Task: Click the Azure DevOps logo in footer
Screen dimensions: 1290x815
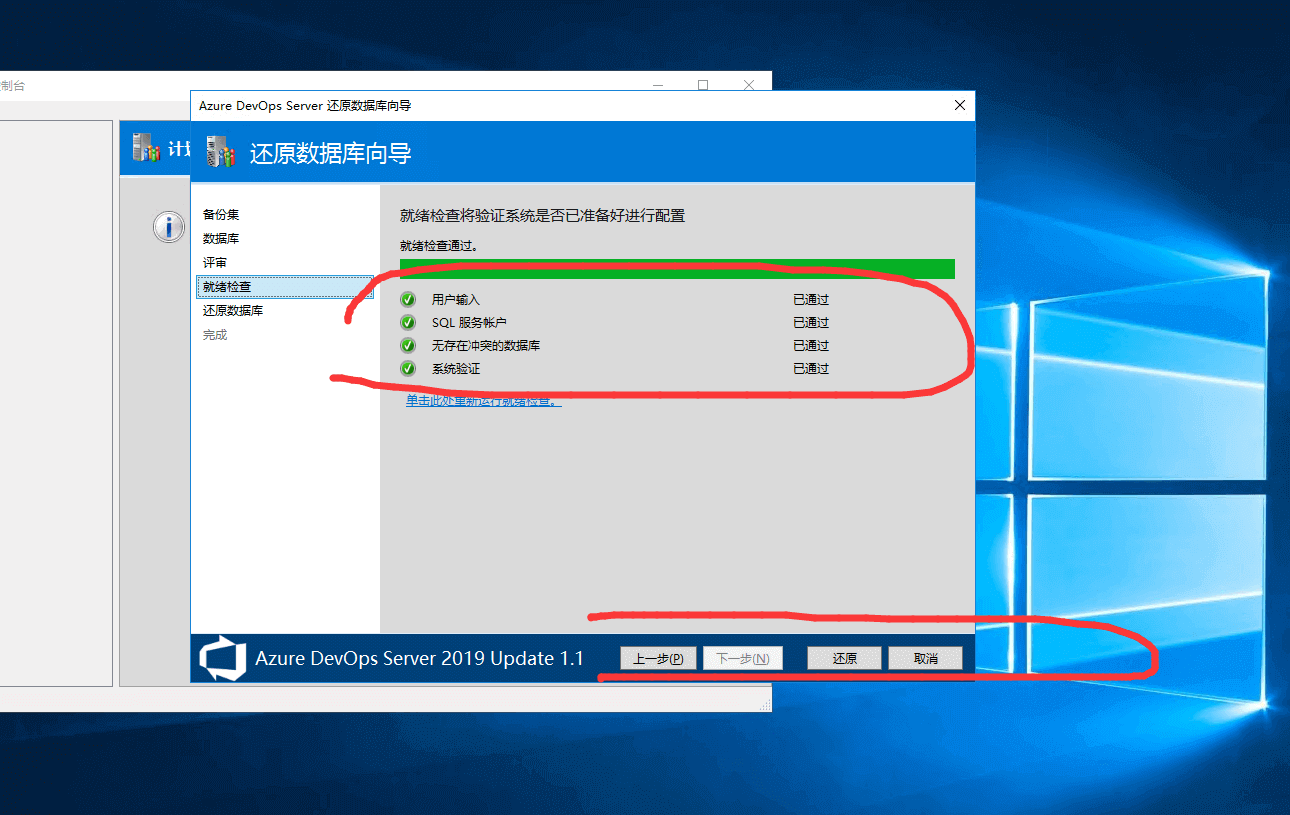Action: (222, 658)
